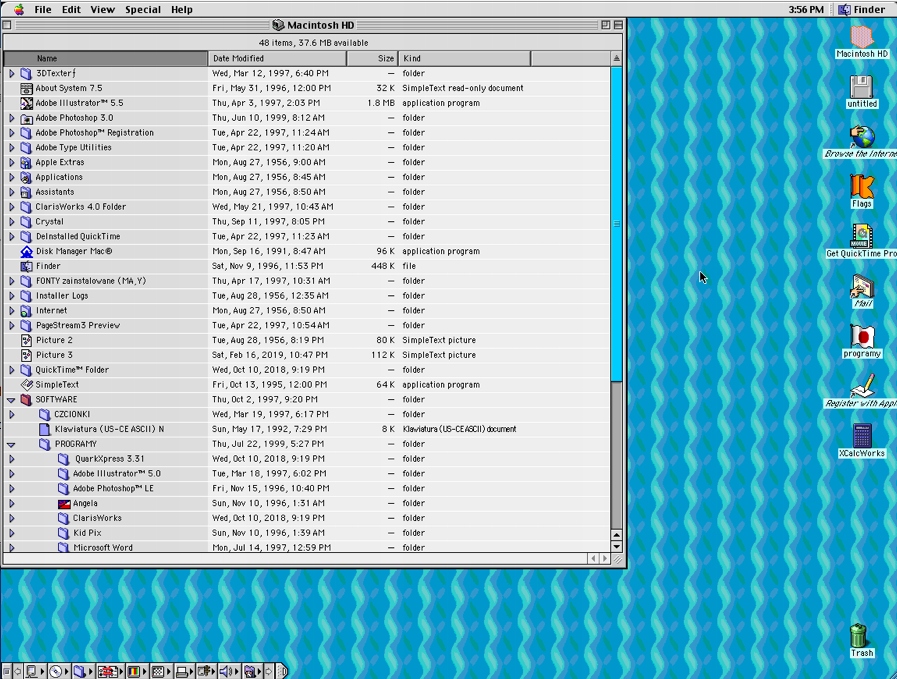This screenshot has height=679, width=897.
Task: Select the XCalcWorks desktop icon
Action: click(862, 436)
